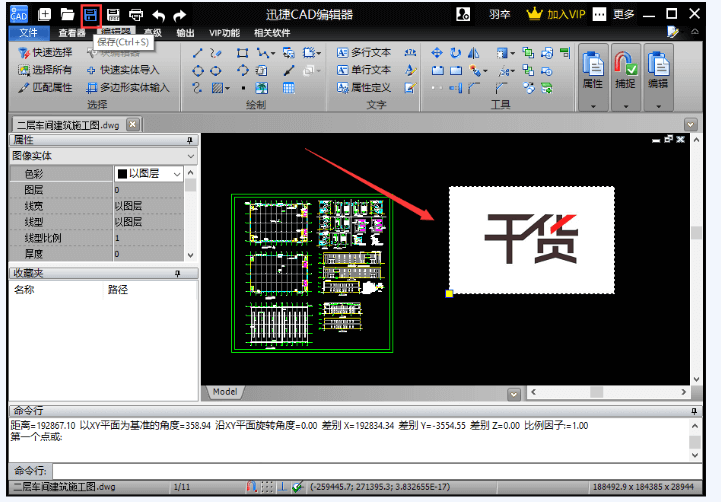The image size is (721, 502).
Task: Click the Insert Image palm-tree icon
Action: [262, 88]
